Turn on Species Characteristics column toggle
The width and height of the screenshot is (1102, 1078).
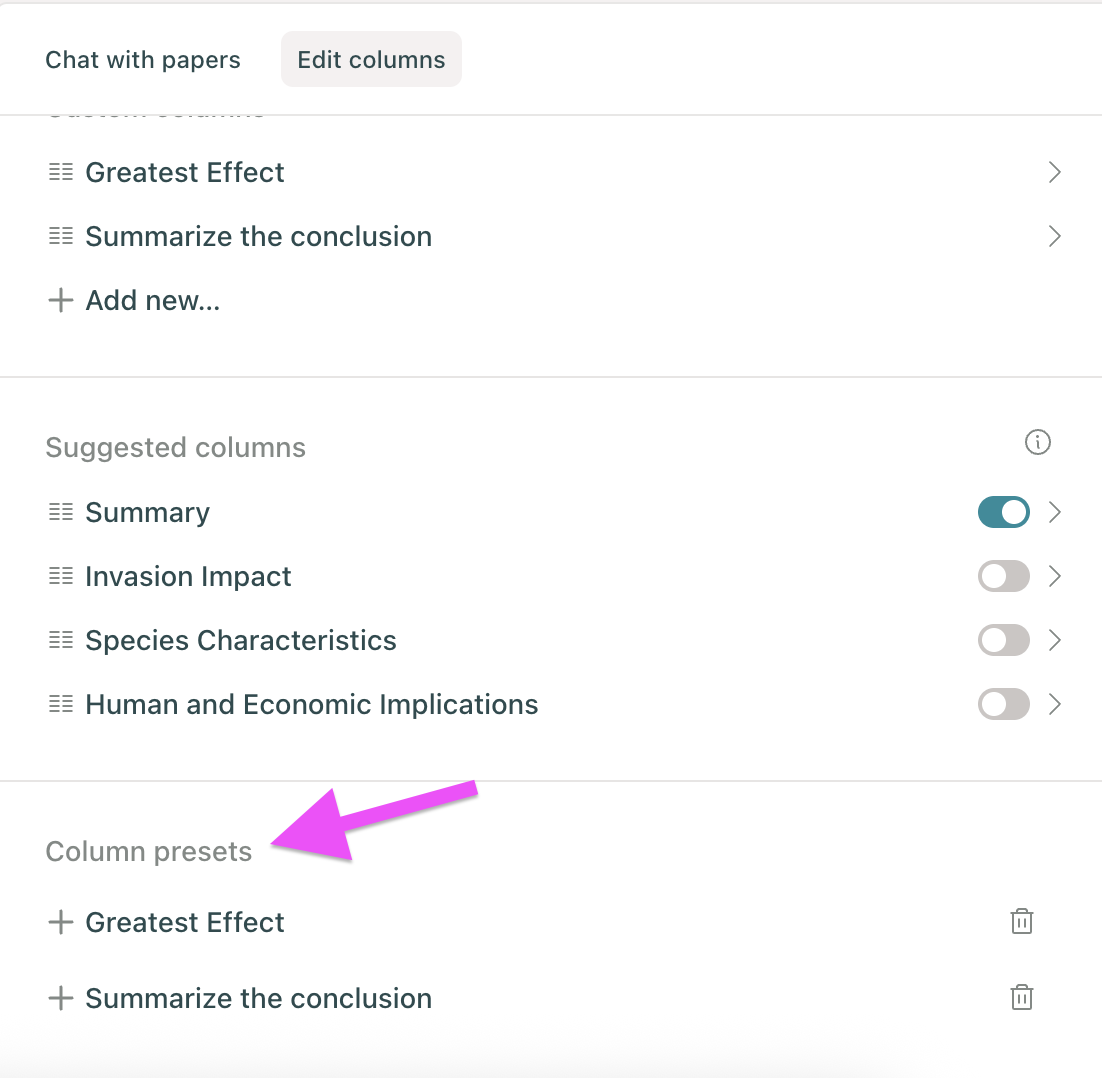1003,640
